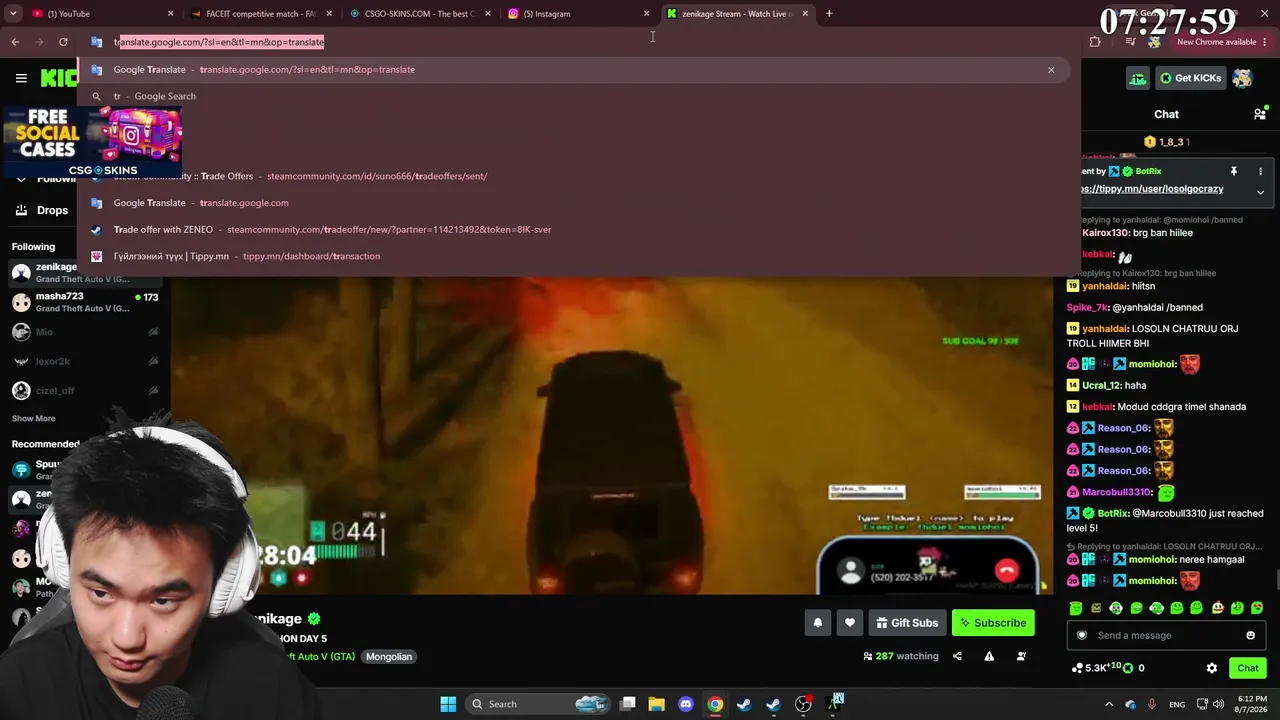This screenshot has width=1280, height=720.
Task: Follow channel with the heart button
Action: pyautogui.click(x=849, y=623)
